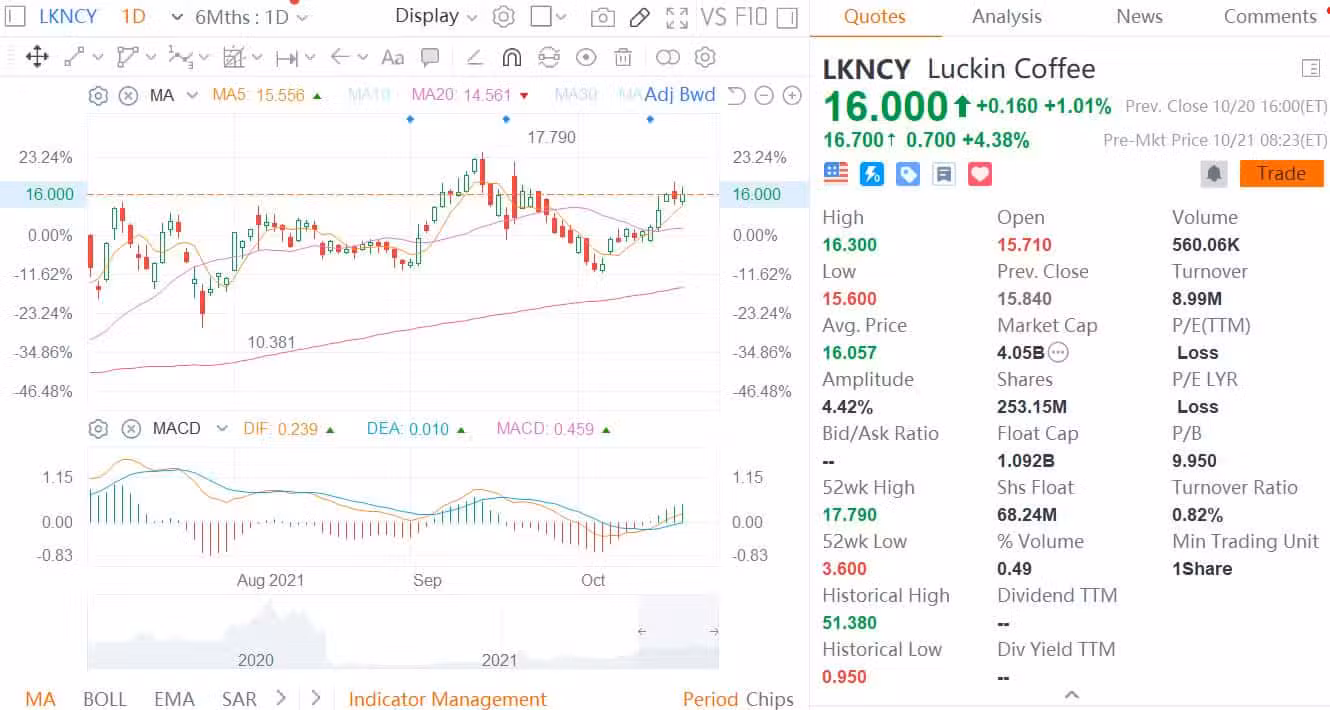Add a text annotation with the Aa tool
This screenshot has height=710, width=1330.
click(393, 57)
